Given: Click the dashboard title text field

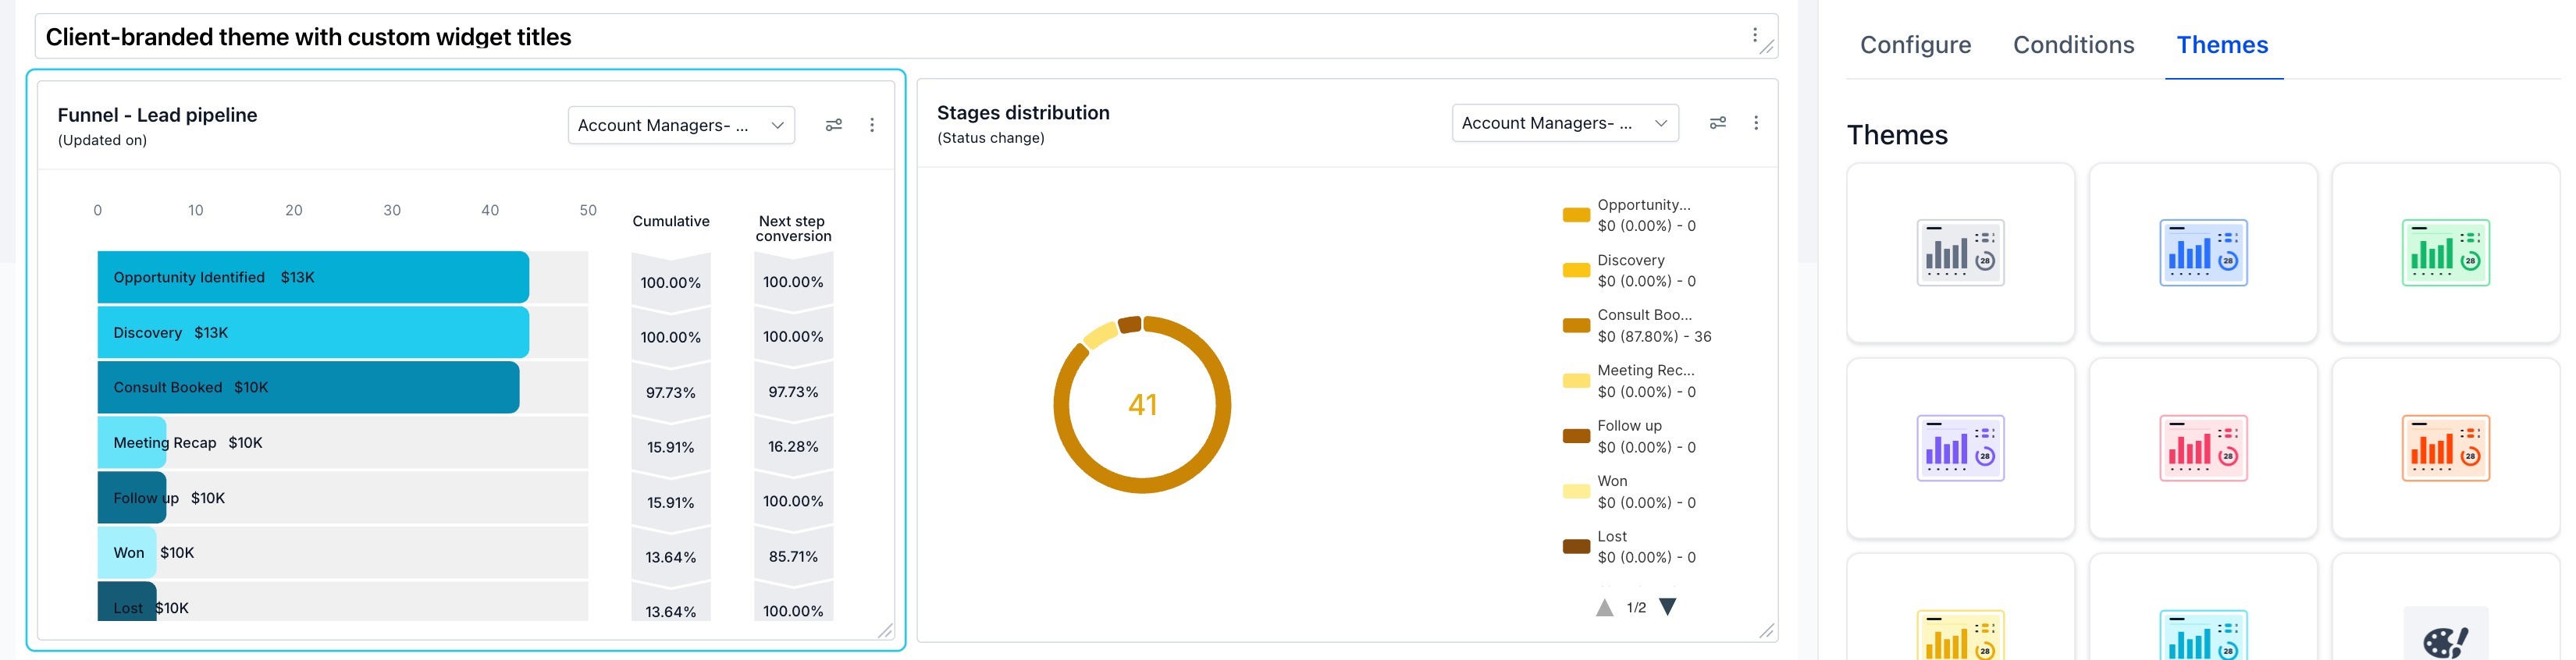Looking at the screenshot, I should click(906, 36).
